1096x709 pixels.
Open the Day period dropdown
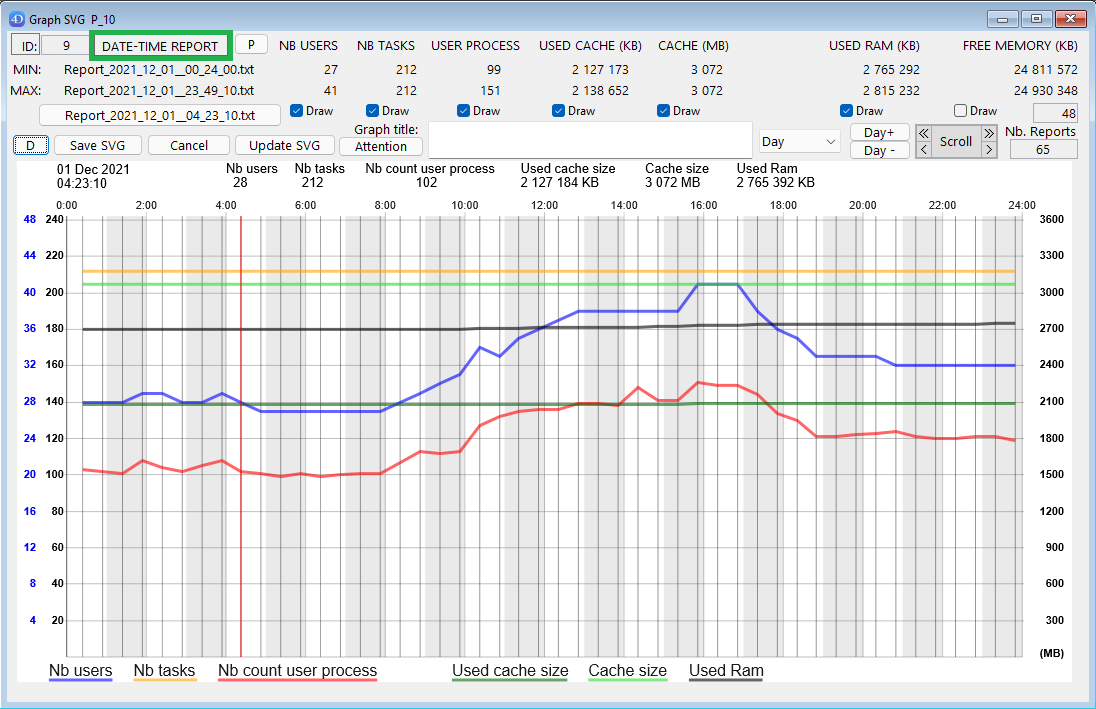tap(799, 142)
